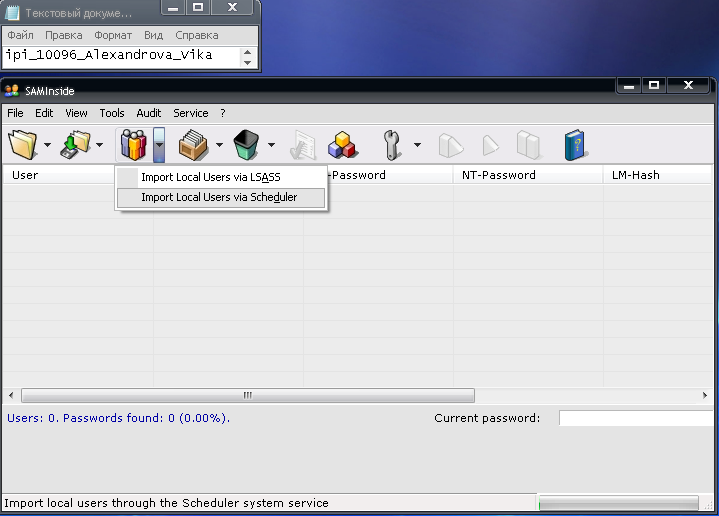Click the Notepad scroll up arrow

(248, 52)
